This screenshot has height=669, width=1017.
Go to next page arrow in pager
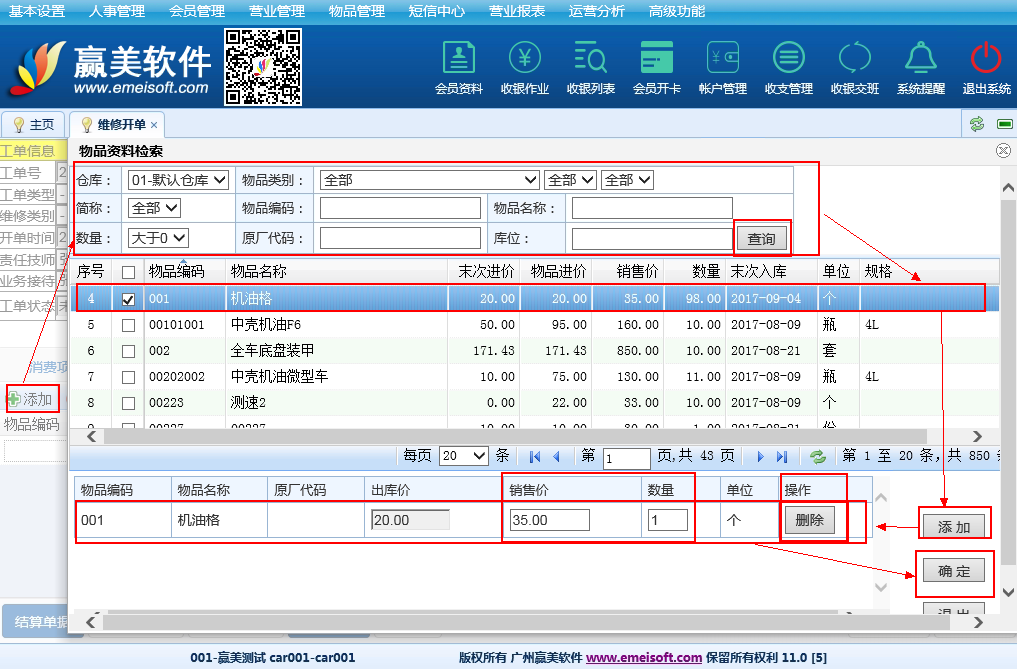760,456
